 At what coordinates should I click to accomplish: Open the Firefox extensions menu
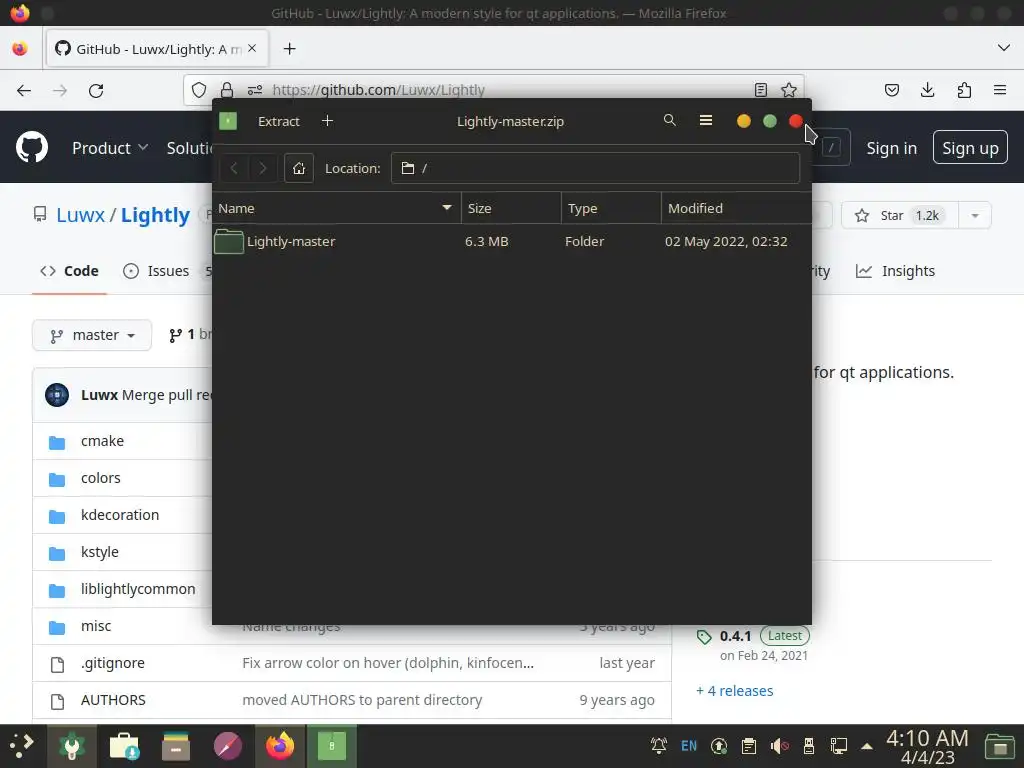(x=964, y=90)
